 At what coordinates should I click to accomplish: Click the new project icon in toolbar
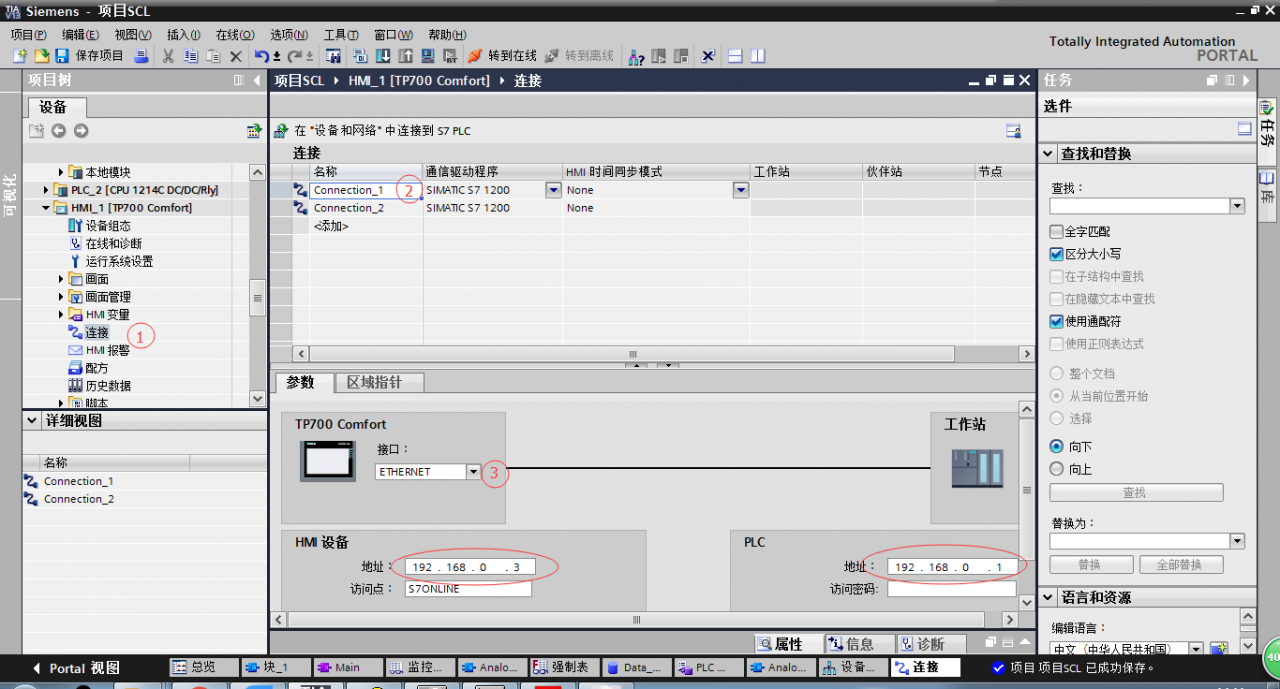(19, 56)
